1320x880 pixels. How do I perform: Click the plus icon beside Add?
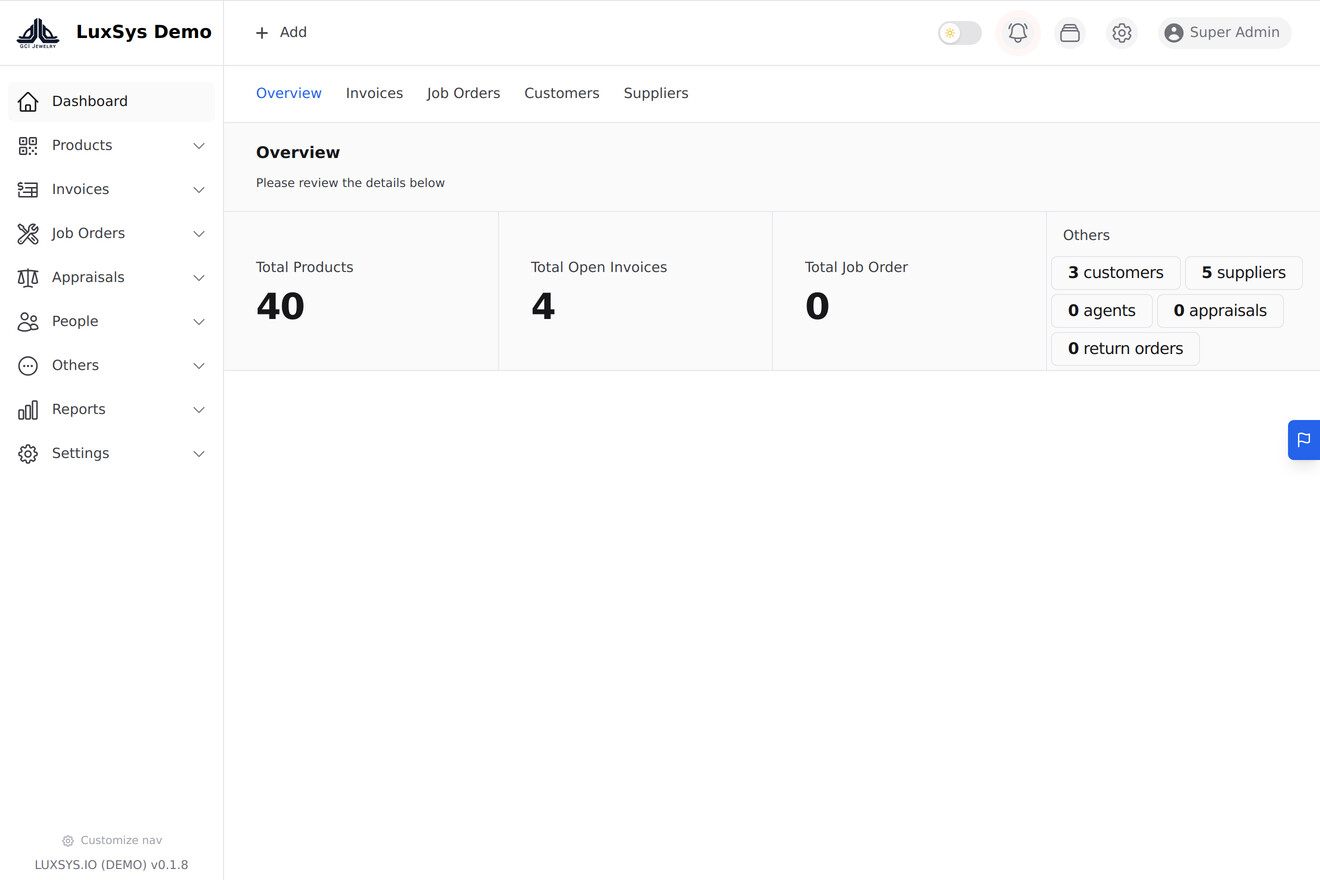(x=262, y=33)
